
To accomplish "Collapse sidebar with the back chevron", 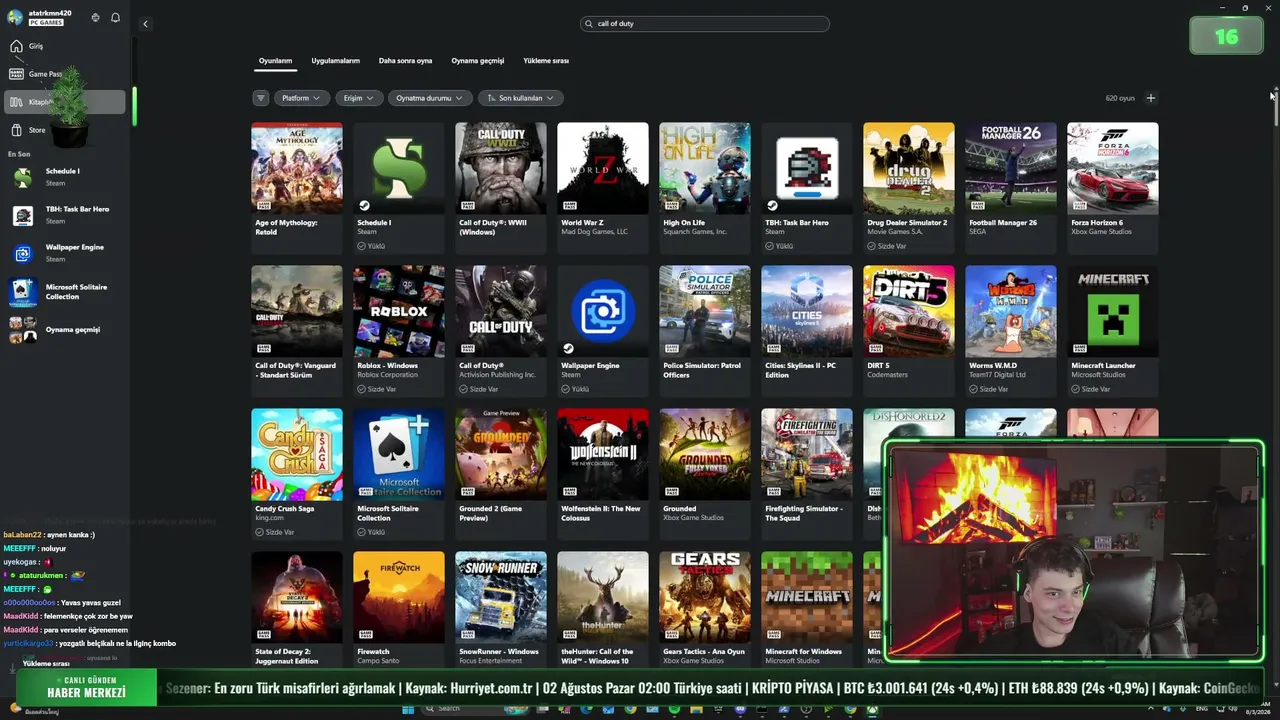I will point(145,24).
